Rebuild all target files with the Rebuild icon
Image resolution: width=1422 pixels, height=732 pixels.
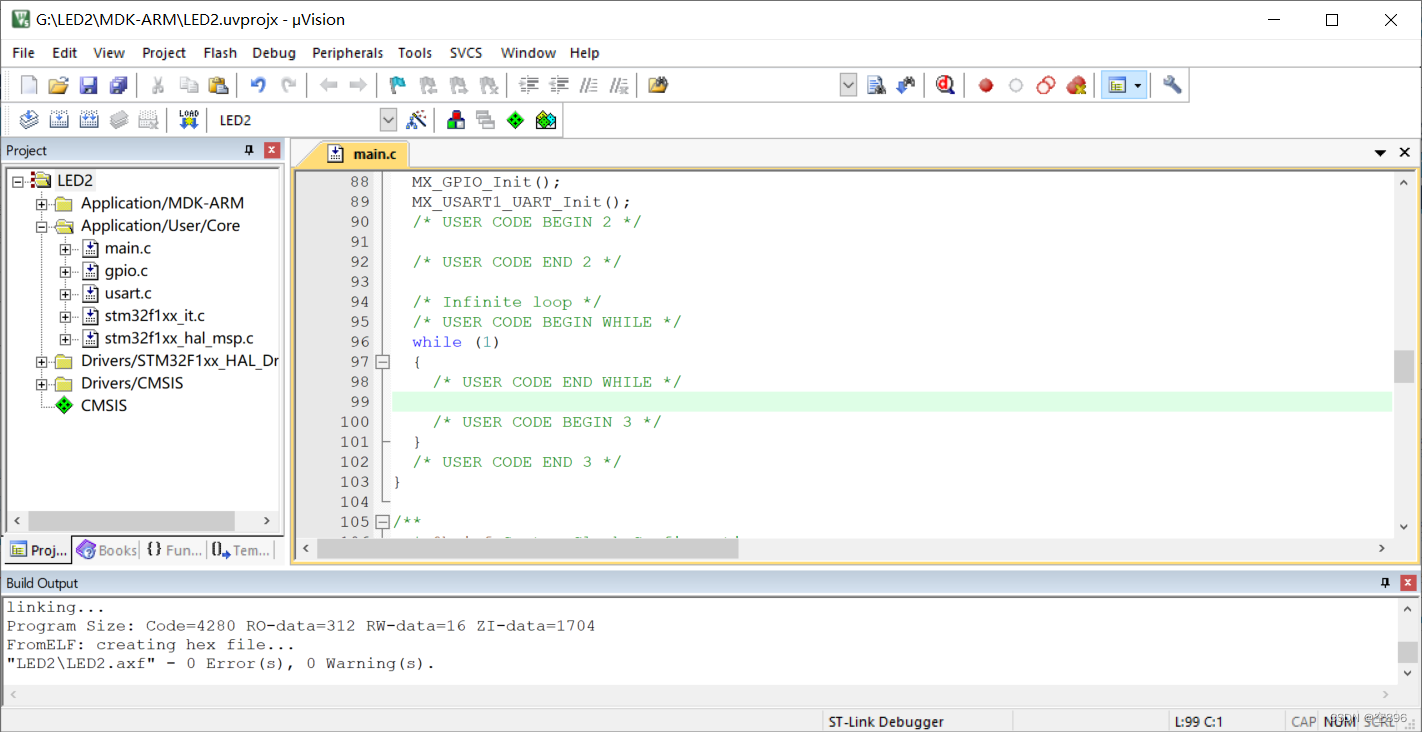coord(89,120)
